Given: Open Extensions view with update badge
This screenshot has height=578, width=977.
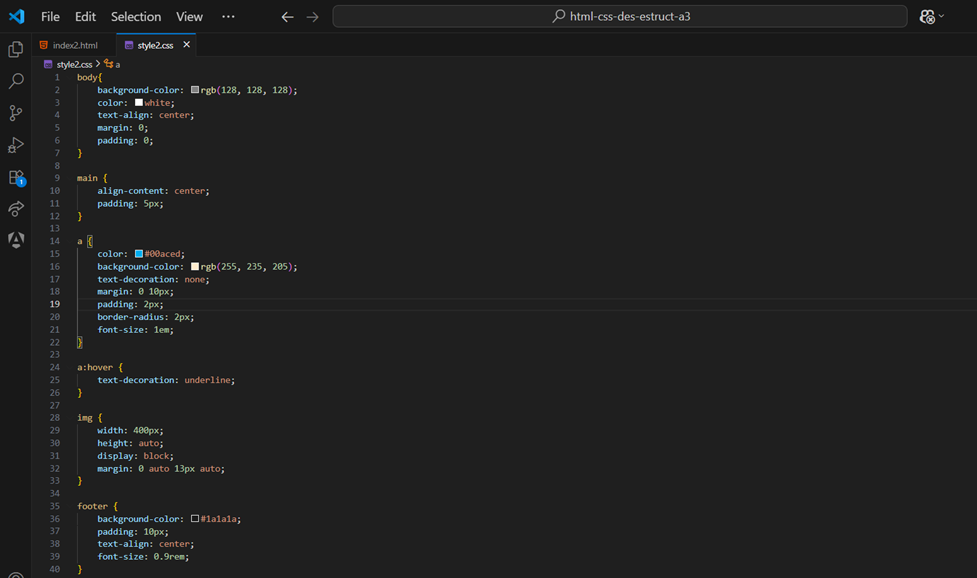Looking at the screenshot, I should tap(16, 178).
